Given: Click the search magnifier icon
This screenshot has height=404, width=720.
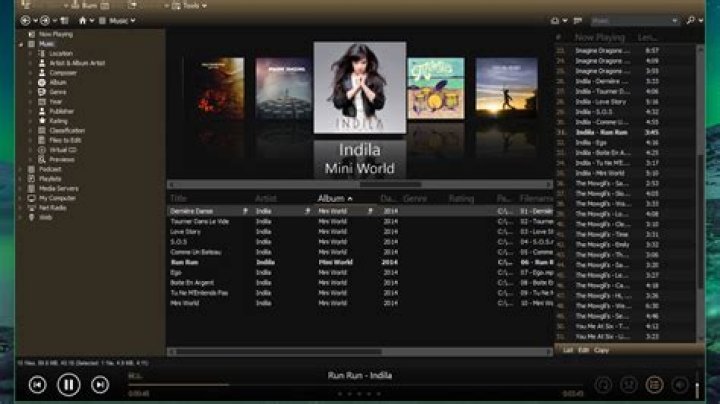Looking at the screenshot, I should tap(690, 20).
